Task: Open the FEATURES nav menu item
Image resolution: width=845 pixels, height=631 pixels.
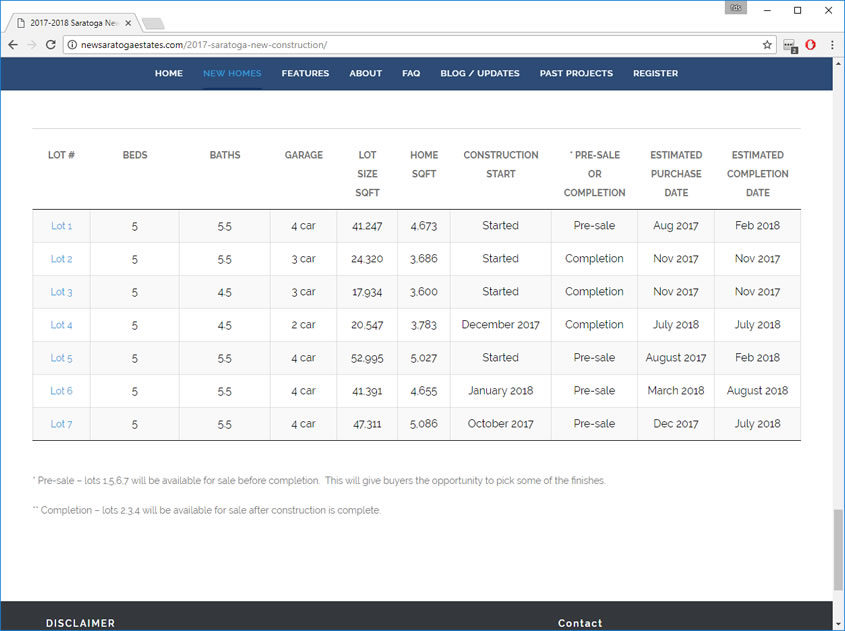Action: click(305, 73)
